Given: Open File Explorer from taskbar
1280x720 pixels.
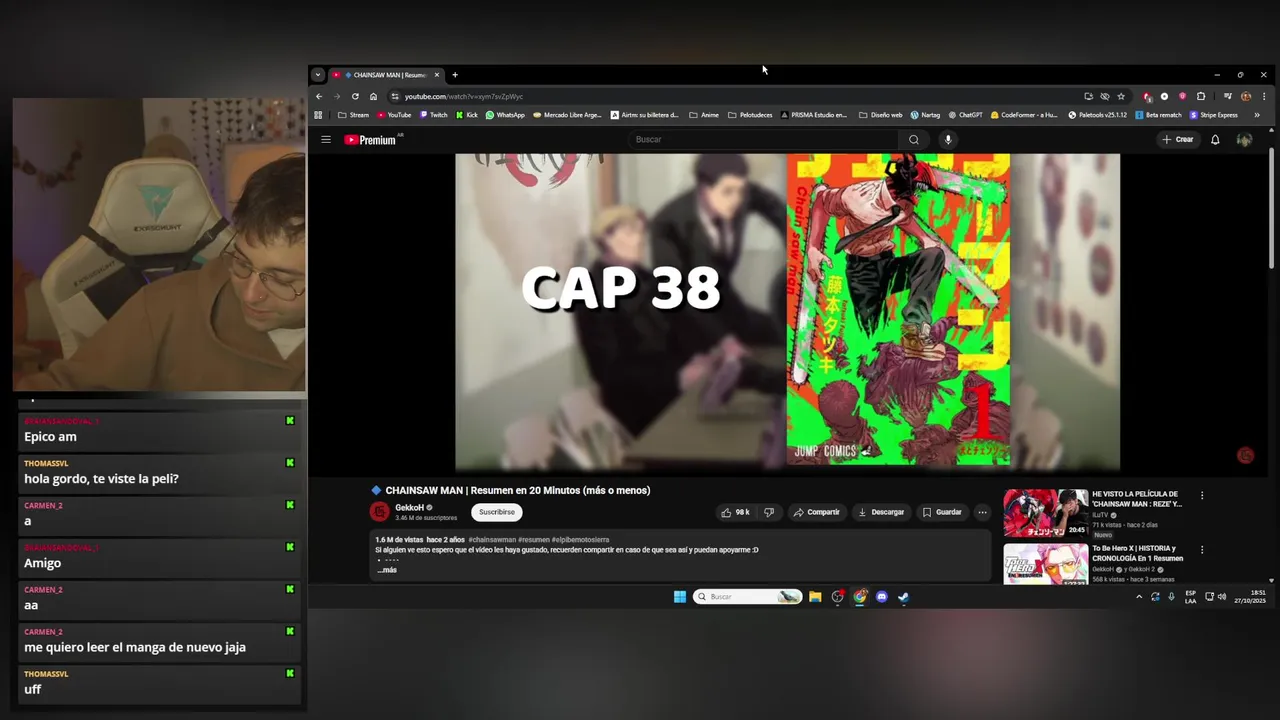Looking at the screenshot, I should [815, 597].
